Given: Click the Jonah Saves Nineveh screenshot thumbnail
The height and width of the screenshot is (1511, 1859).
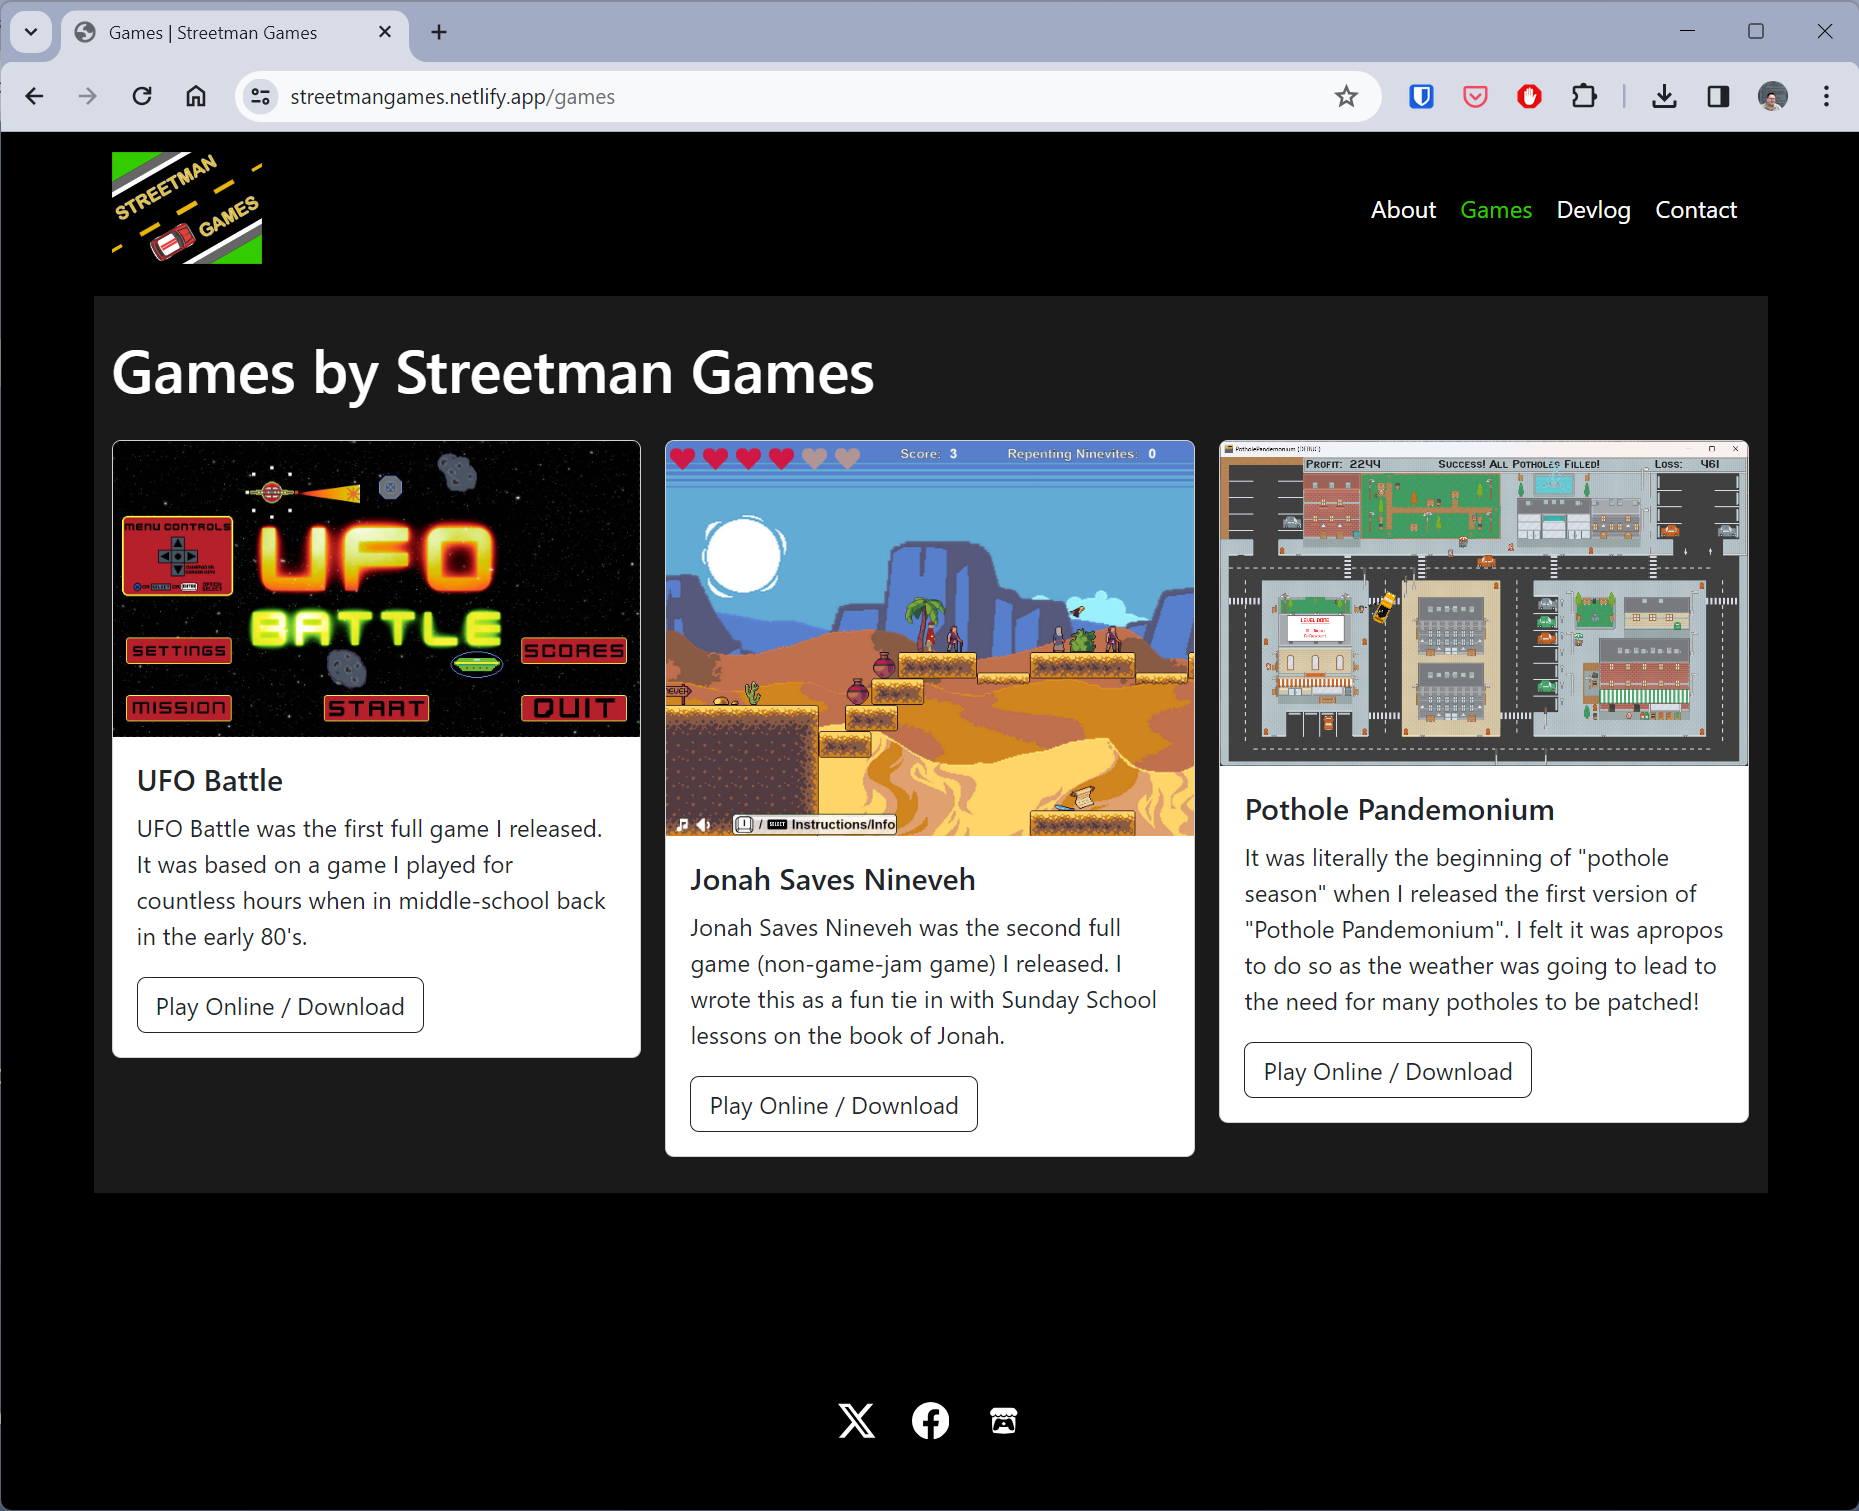Looking at the screenshot, I should tap(930, 638).
